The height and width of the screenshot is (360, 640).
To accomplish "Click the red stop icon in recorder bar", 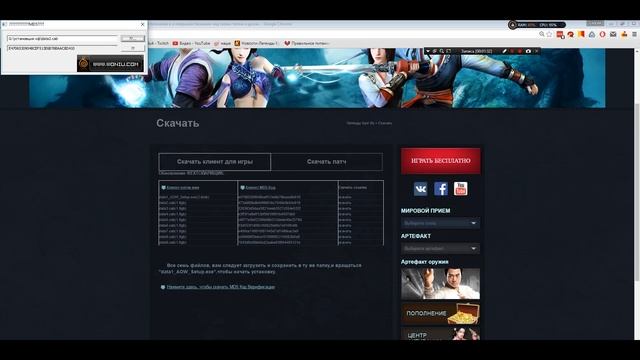I will [520, 51].
